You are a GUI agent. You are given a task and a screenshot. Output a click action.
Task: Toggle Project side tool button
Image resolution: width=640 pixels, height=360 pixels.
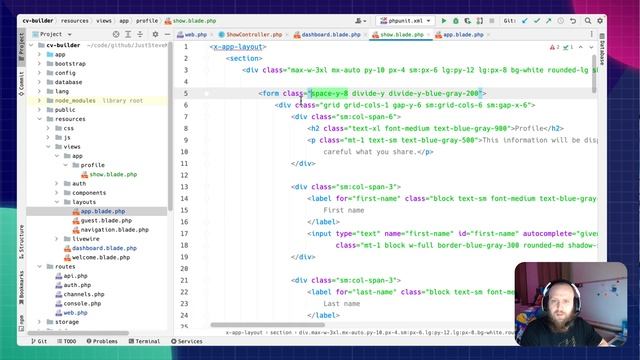click(x=22, y=47)
